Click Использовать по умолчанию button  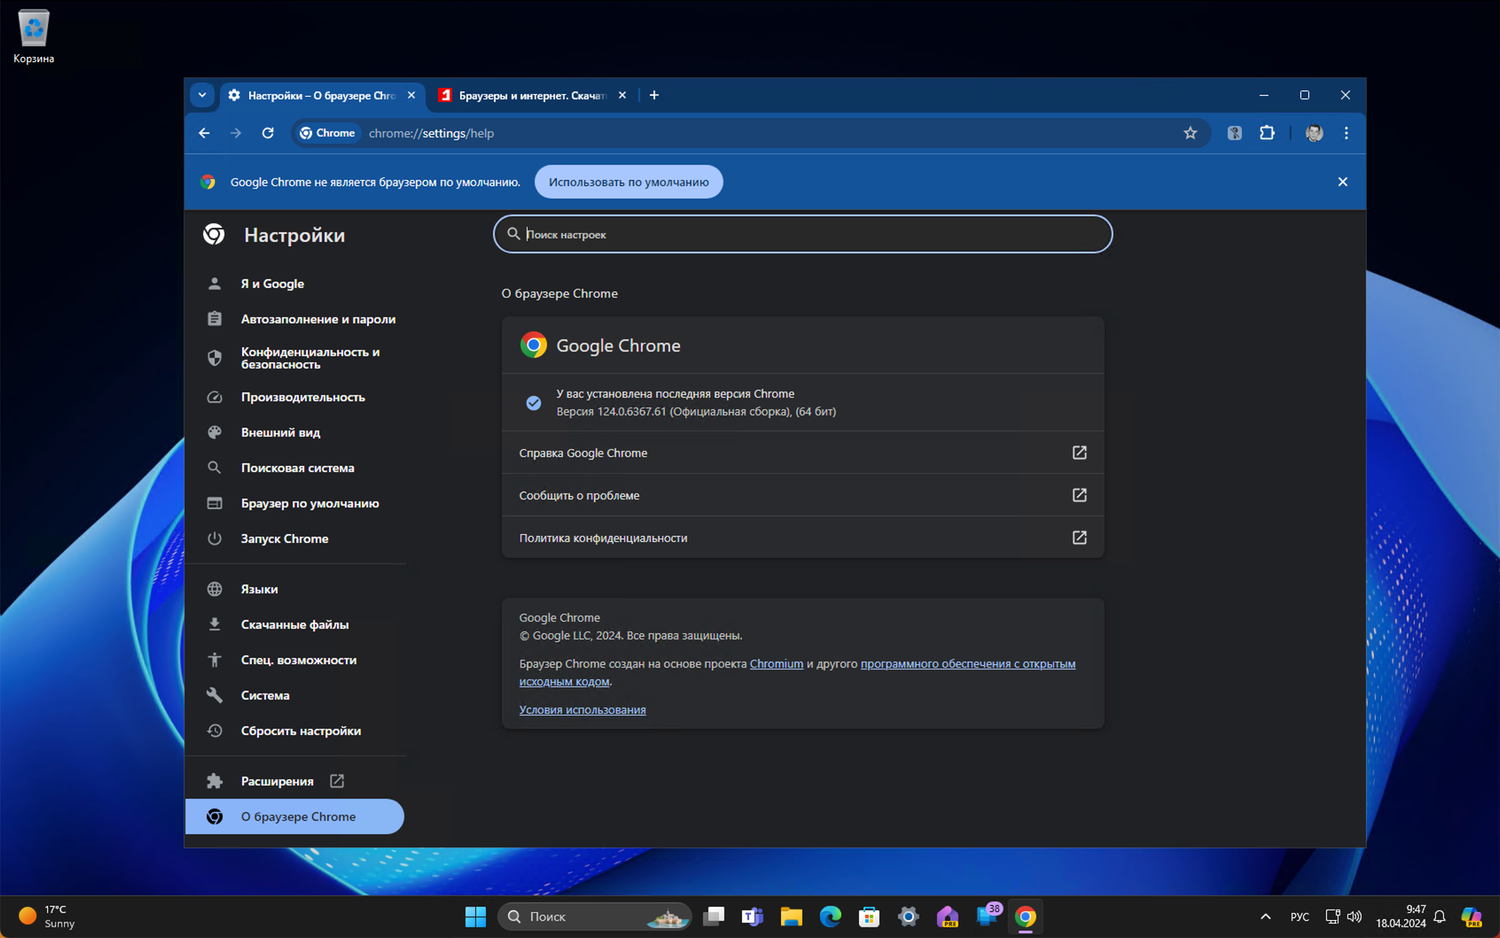pos(628,182)
